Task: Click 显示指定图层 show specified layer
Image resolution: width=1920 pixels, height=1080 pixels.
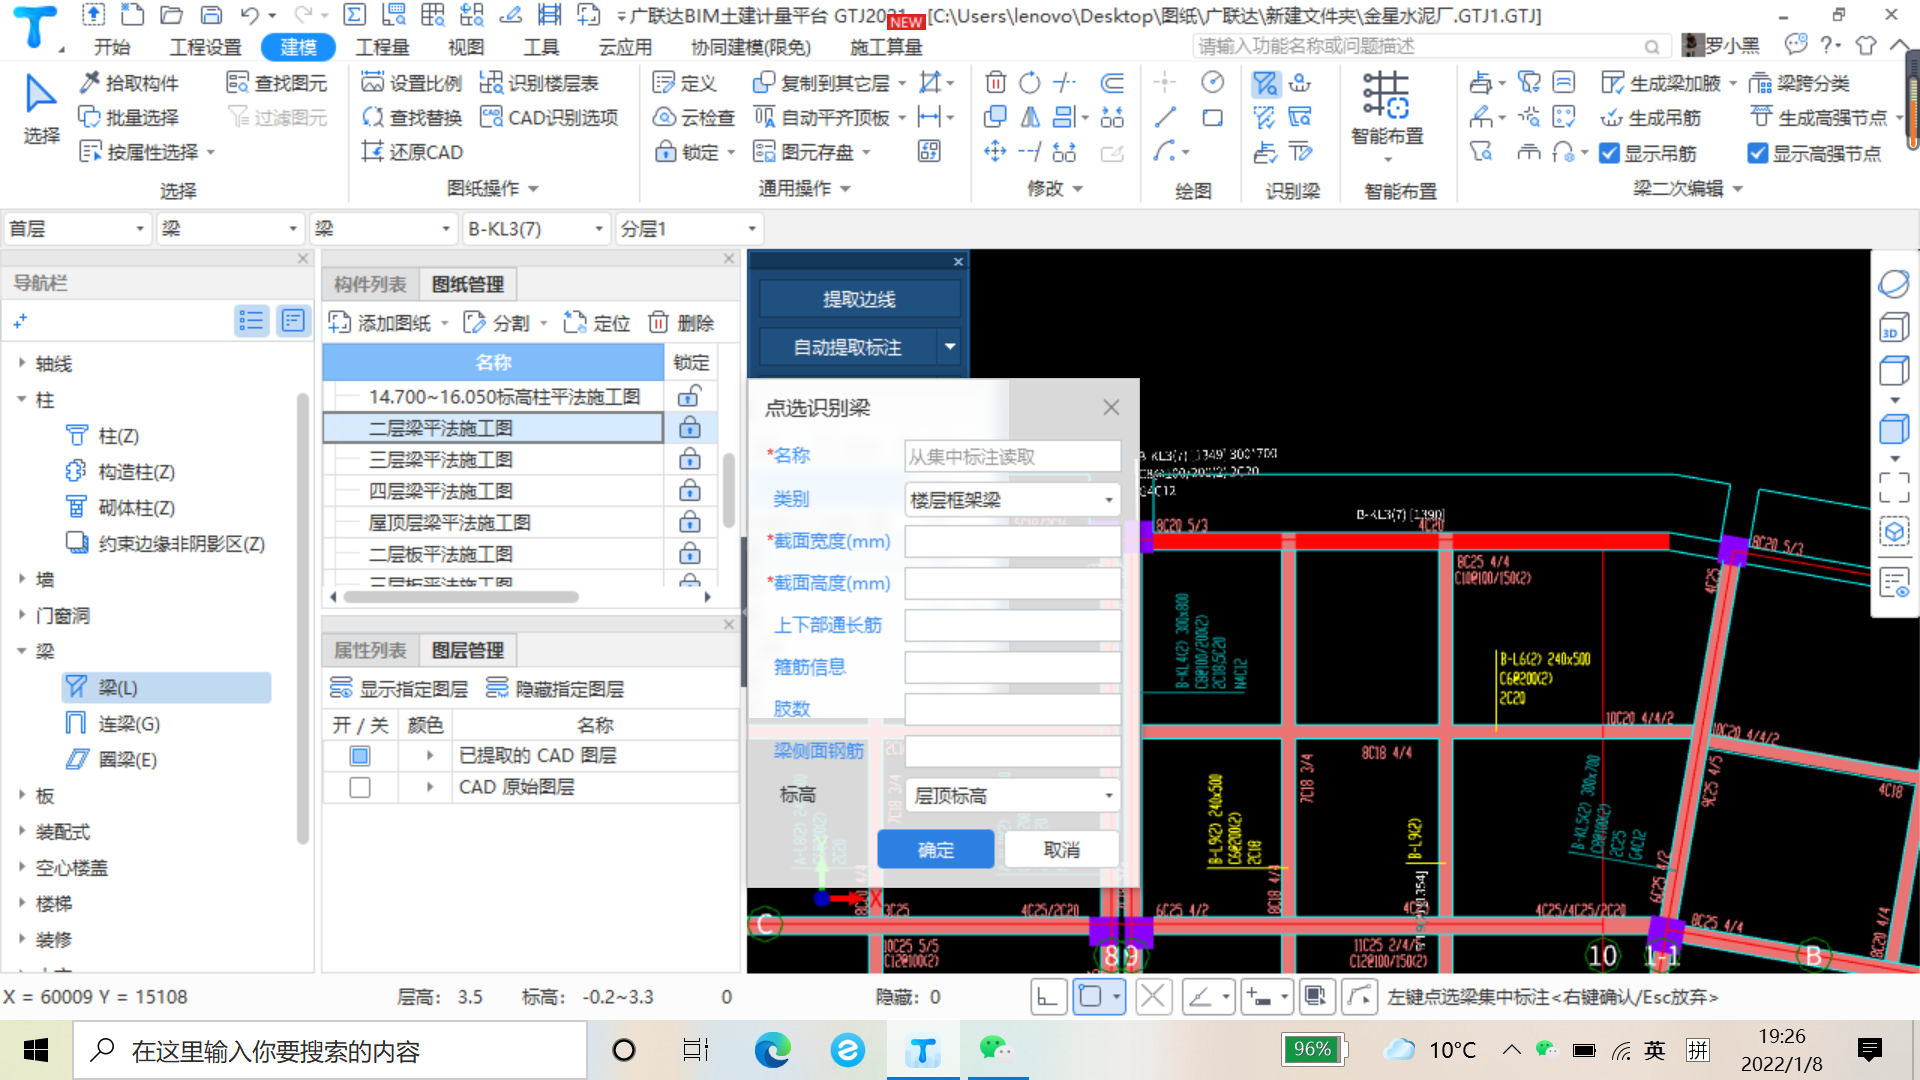Action: coord(399,689)
